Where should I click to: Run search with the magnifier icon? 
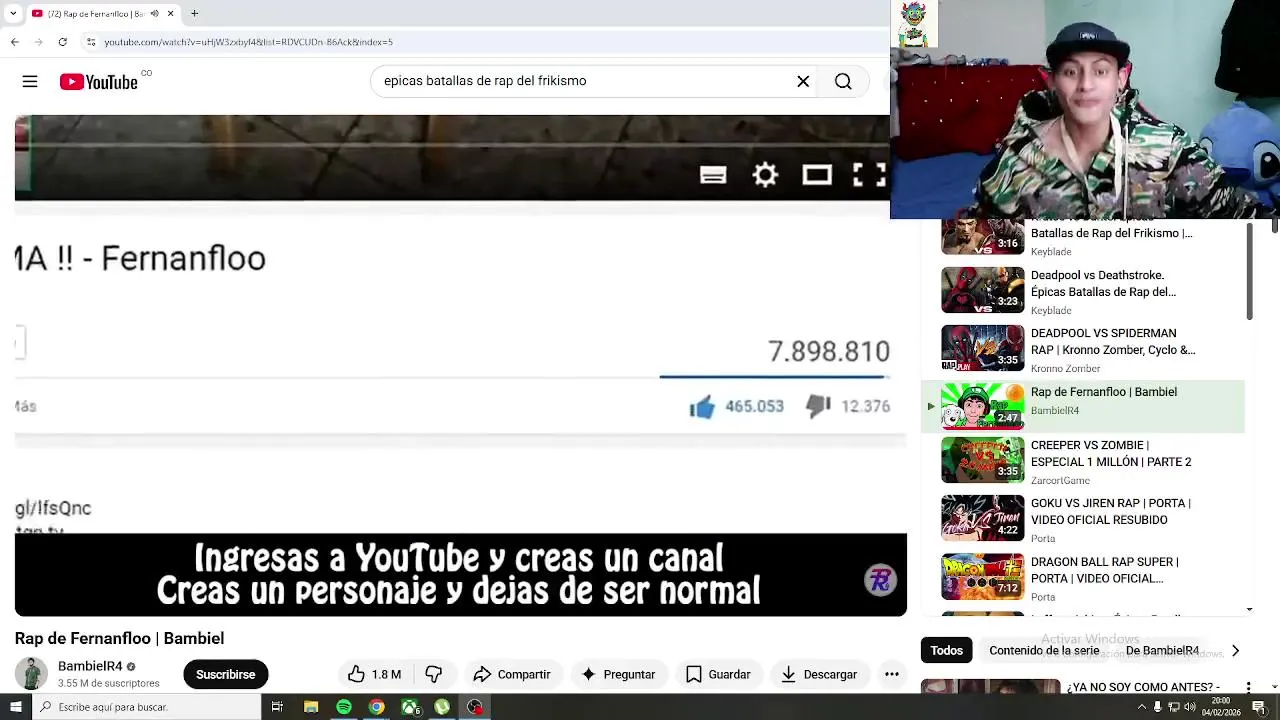tap(843, 82)
